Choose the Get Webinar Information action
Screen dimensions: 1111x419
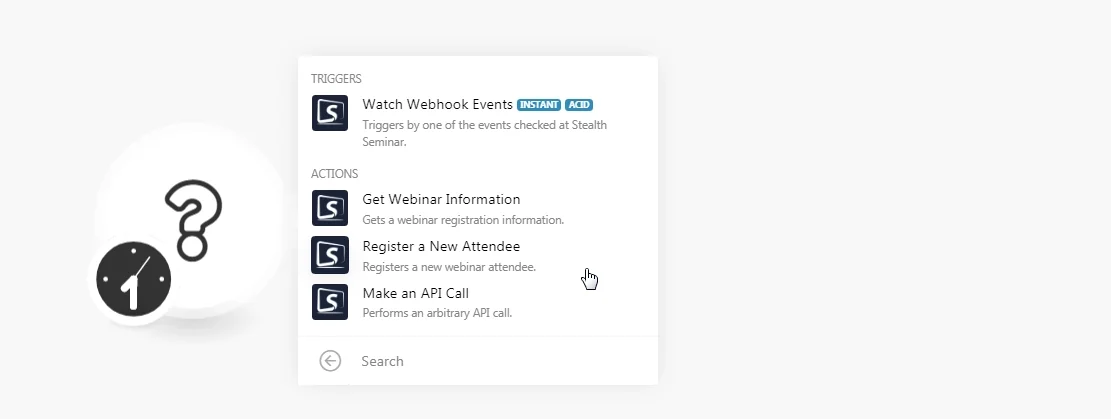[478, 208]
